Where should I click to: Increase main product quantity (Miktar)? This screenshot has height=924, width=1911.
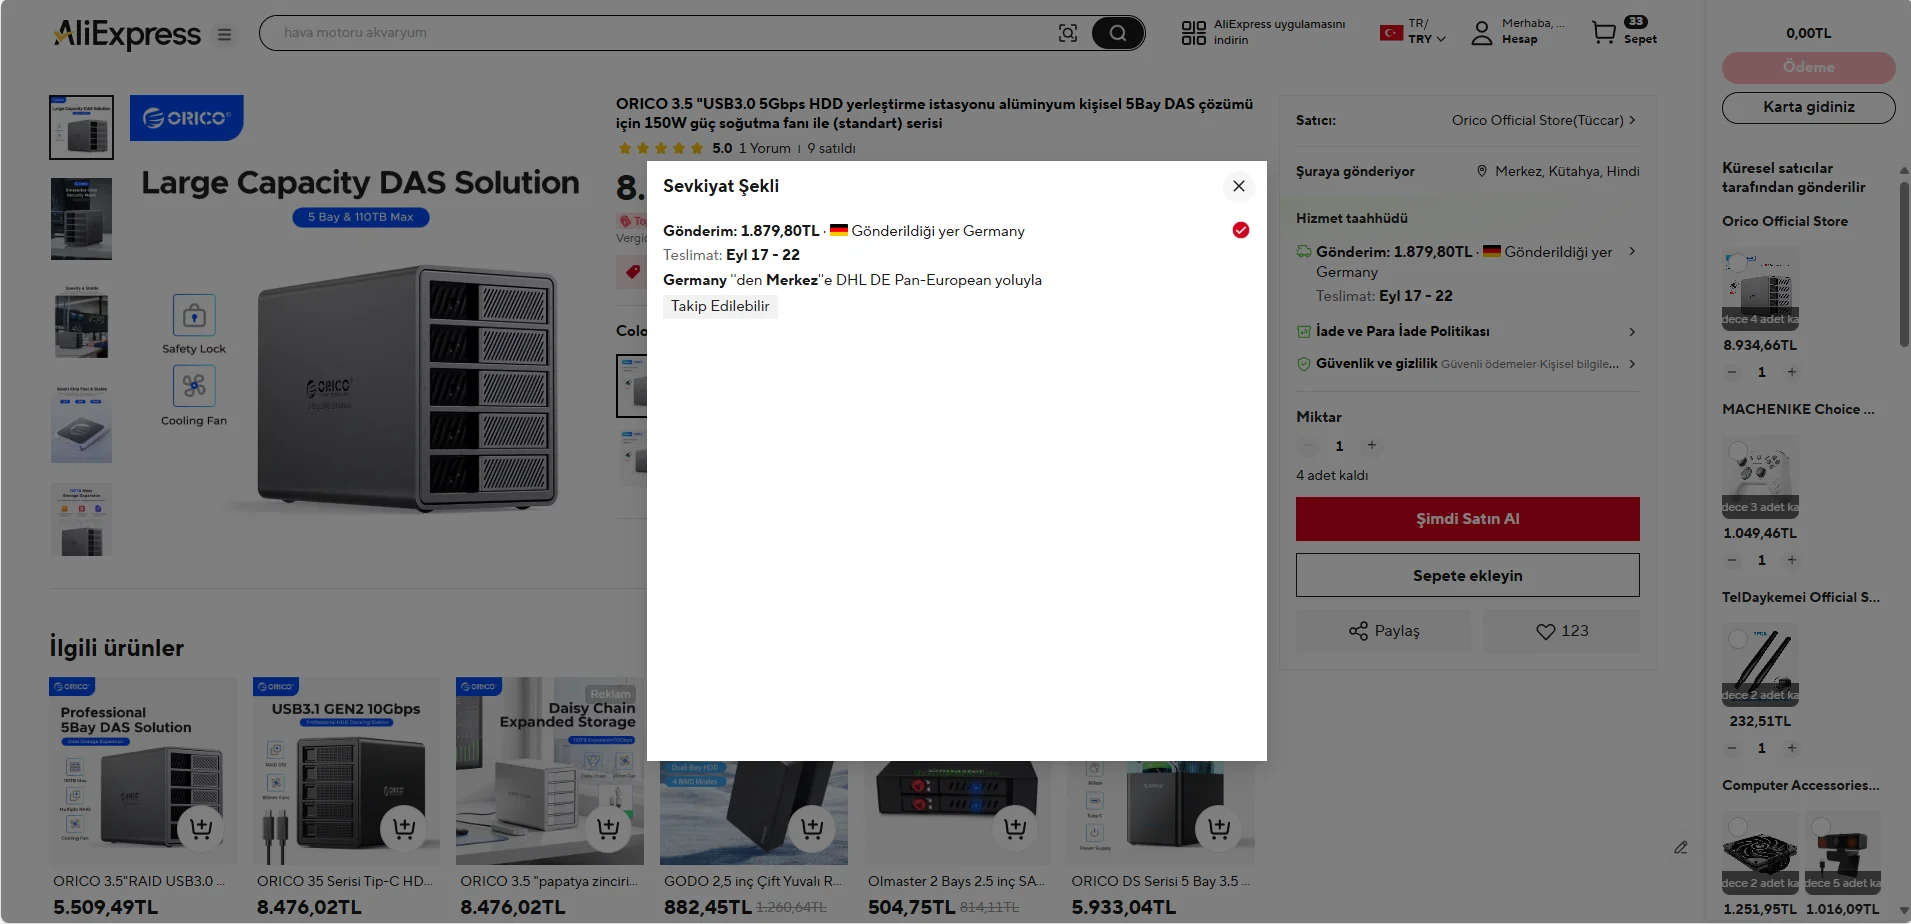[x=1372, y=445]
